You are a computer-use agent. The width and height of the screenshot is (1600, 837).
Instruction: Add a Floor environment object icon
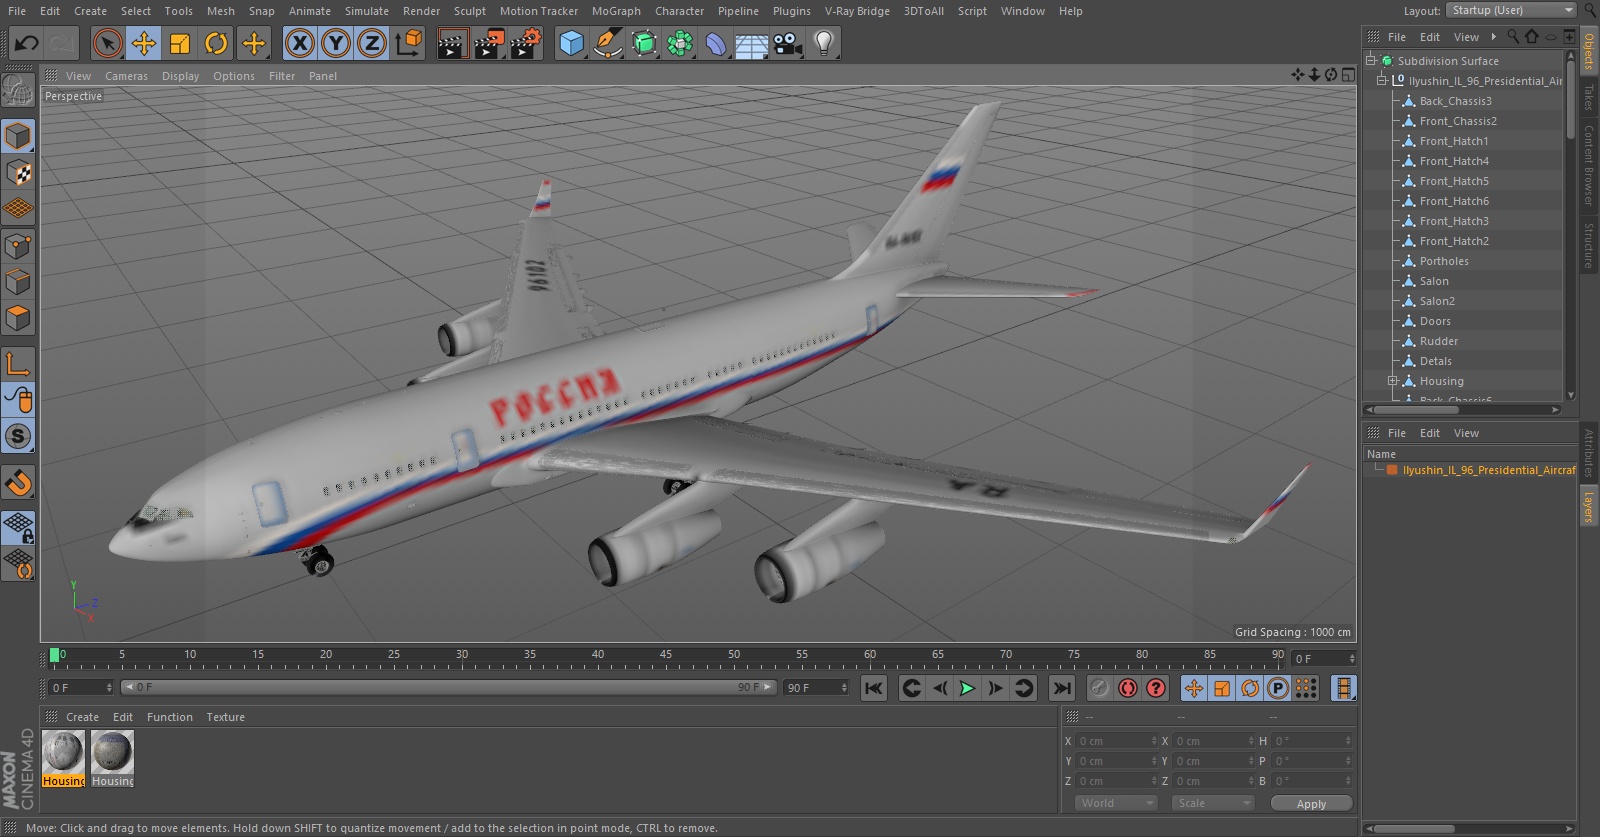[x=752, y=43]
